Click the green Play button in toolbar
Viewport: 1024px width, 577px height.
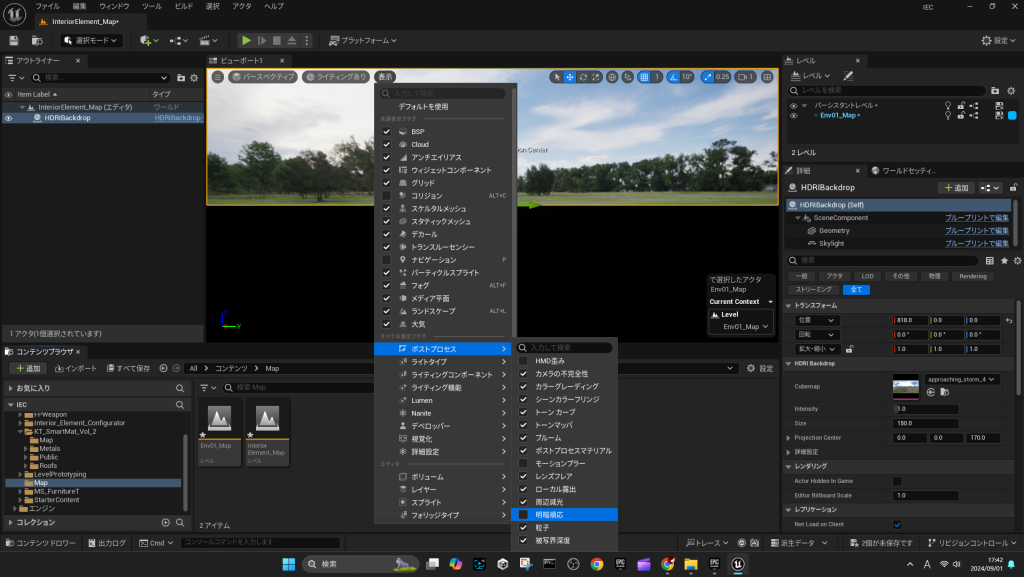click(x=246, y=40)
